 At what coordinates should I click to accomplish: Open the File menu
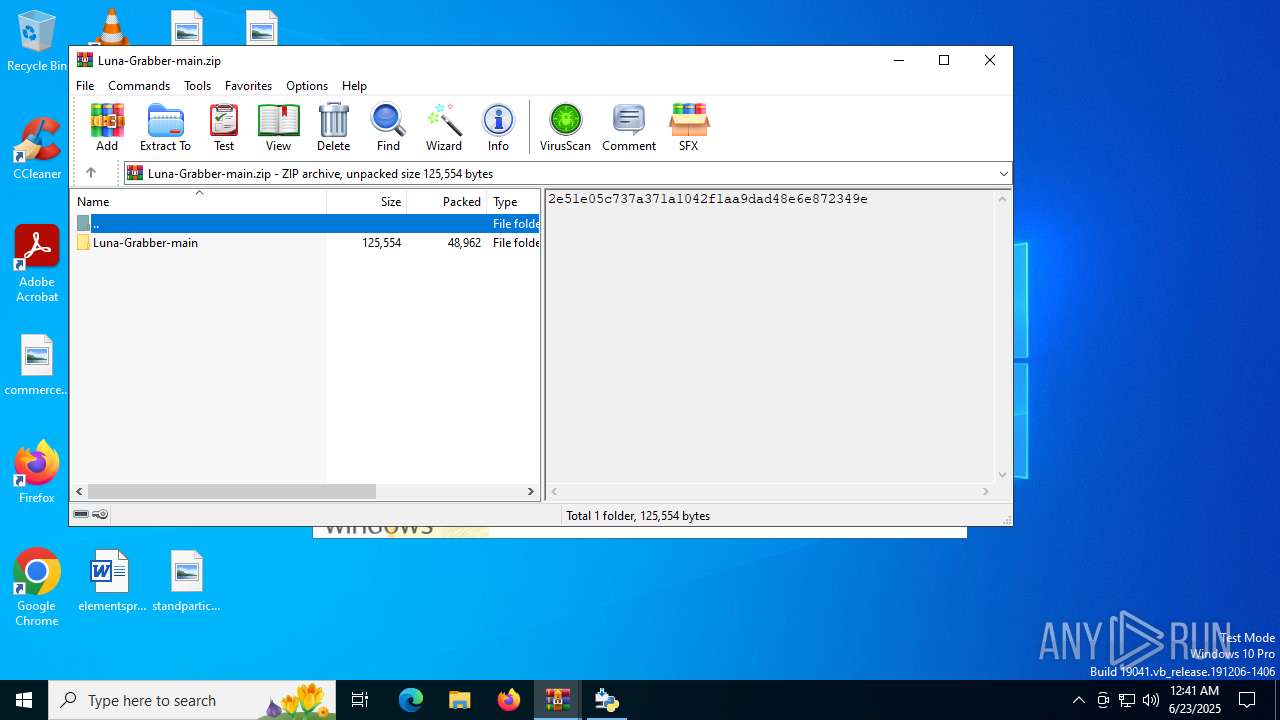(85, 86)
